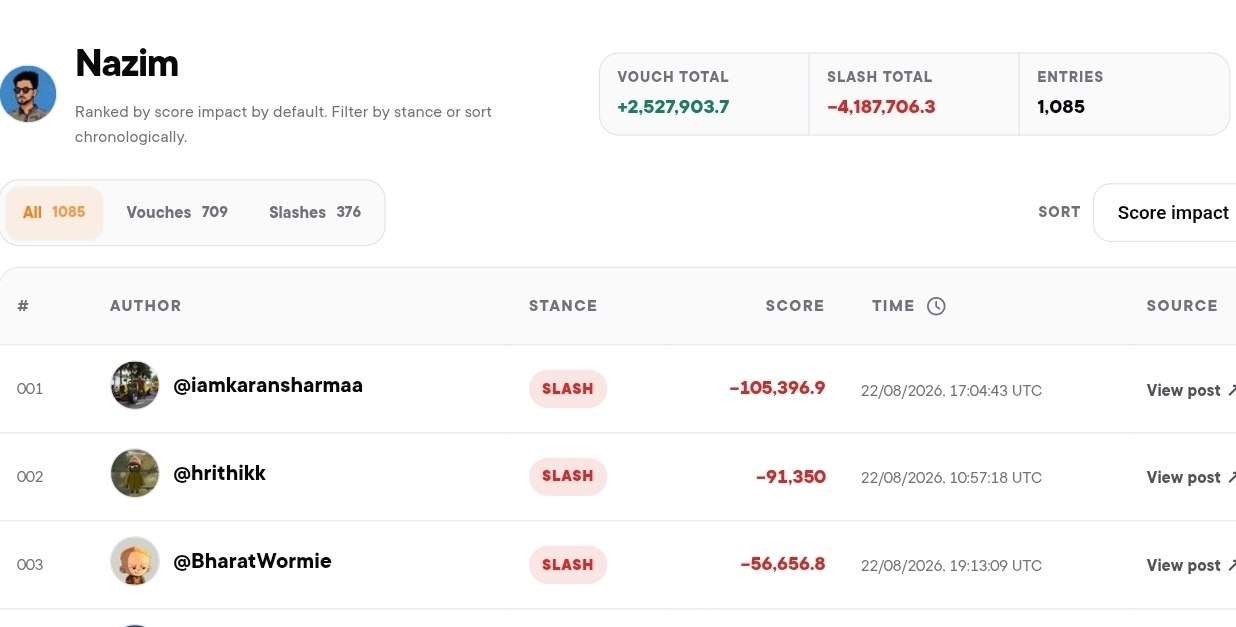Click arrow icon on @BharatWormie's View post
The width and height of the screenshot is (1236, 627).
[x=1231, y=565]
